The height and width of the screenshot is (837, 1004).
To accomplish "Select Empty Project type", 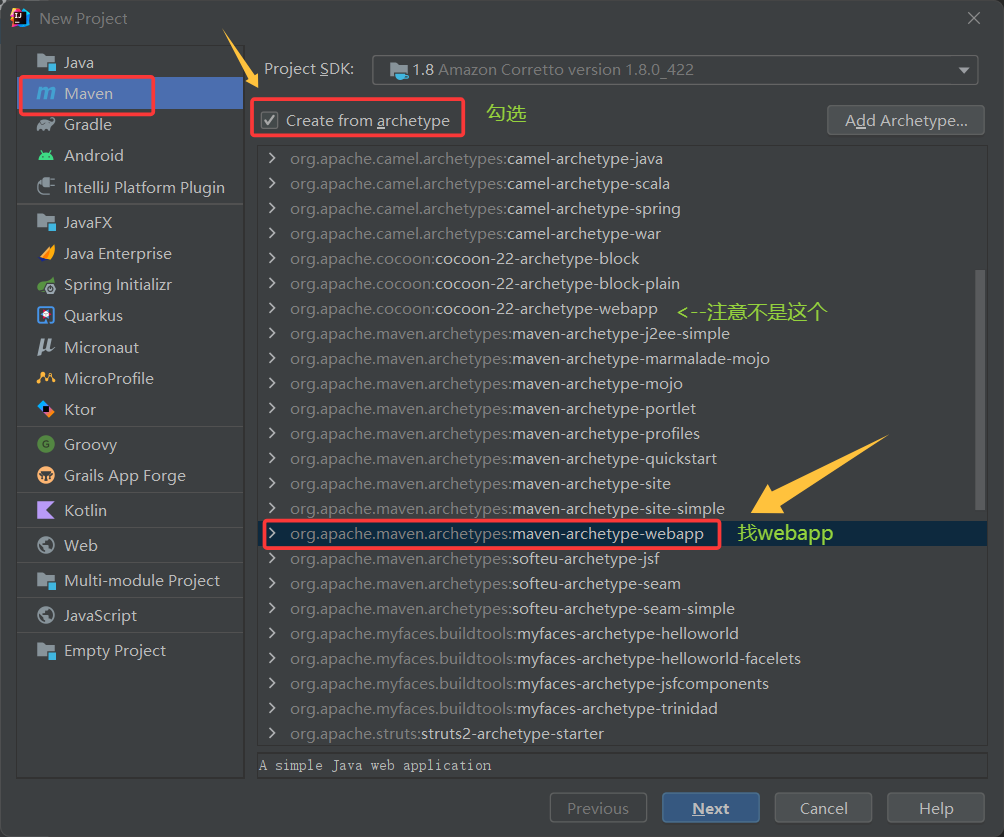I will 131,651.
